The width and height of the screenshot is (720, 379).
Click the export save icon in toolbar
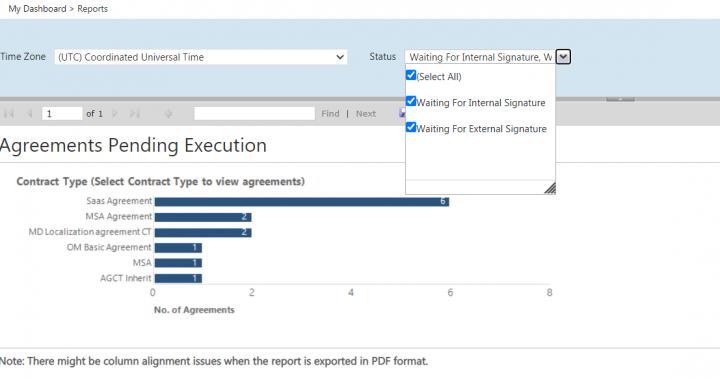(402, 113)
